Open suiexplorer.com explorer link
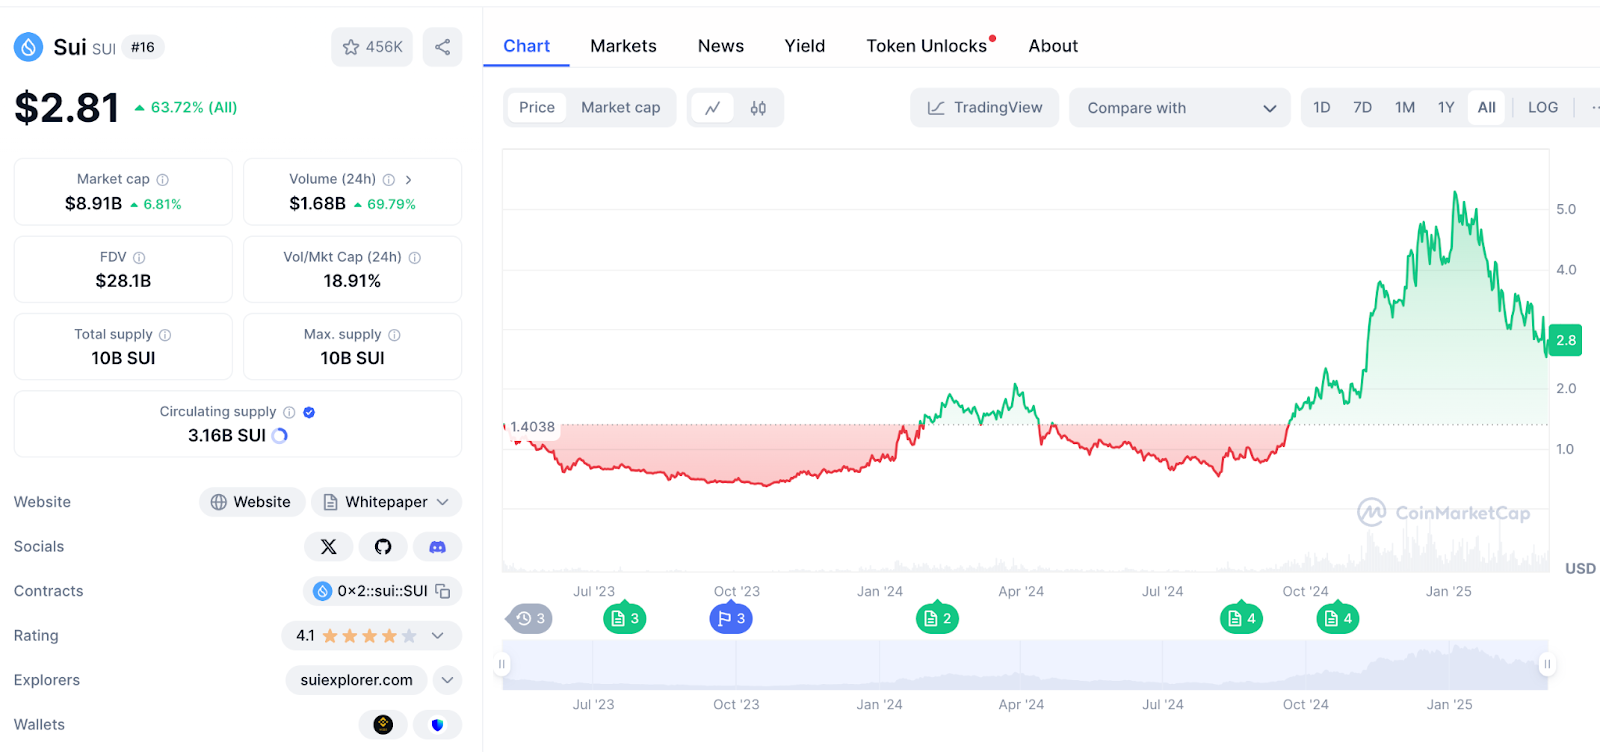The width and height of the screenshot is (1600, 752). tap(356, 680)
